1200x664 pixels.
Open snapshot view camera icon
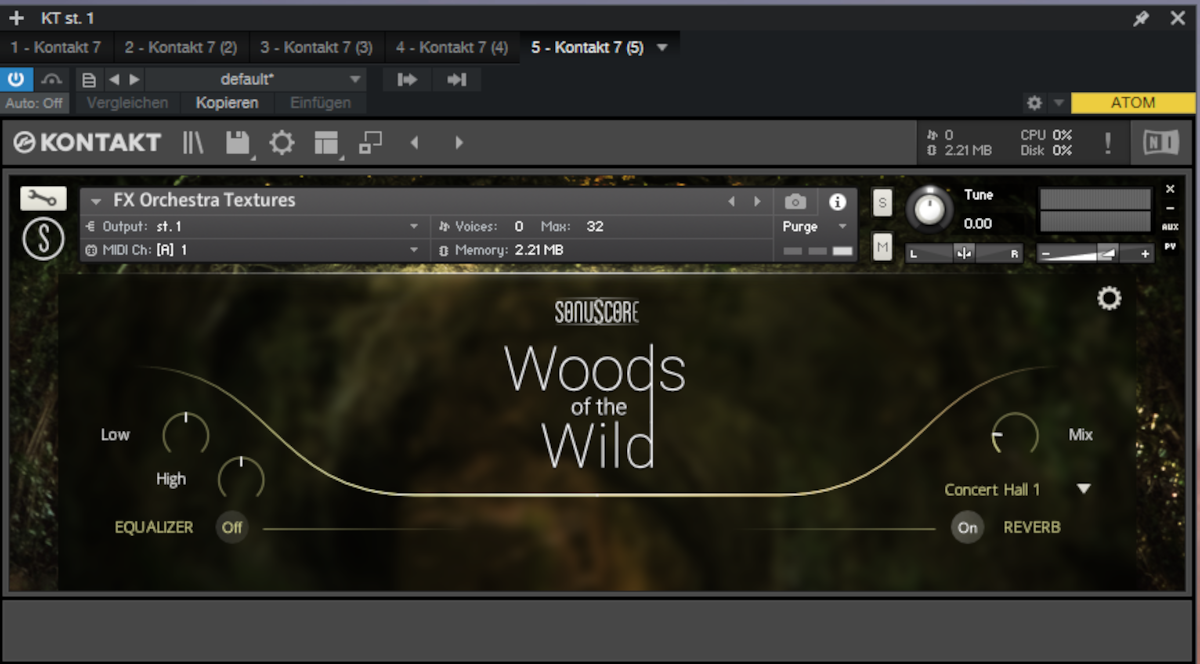point(795,201)
